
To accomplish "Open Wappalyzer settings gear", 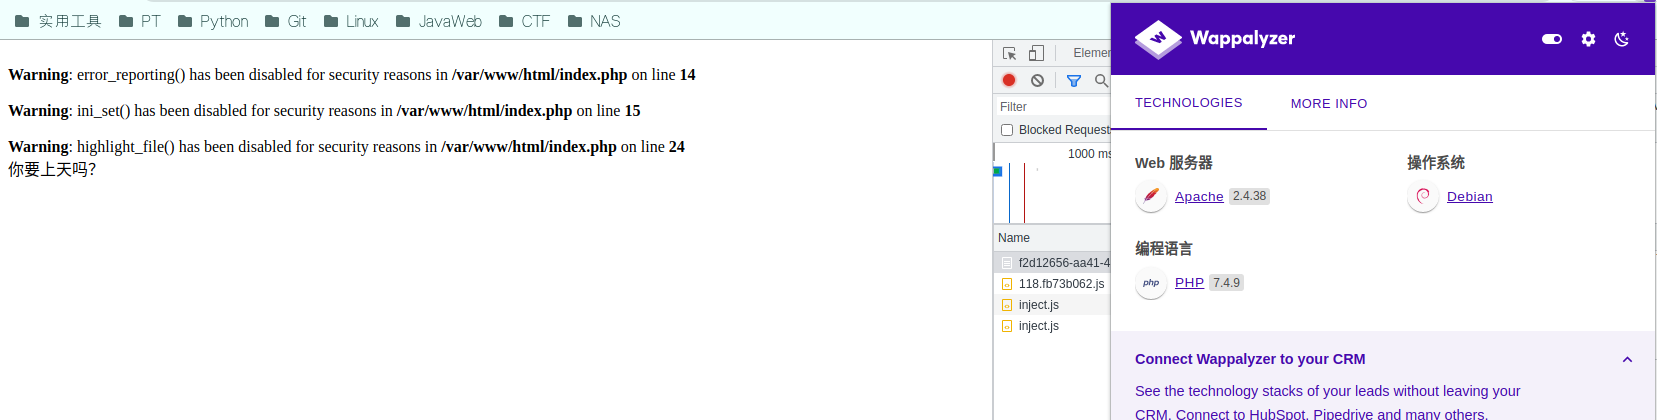I will [1588, 39].
